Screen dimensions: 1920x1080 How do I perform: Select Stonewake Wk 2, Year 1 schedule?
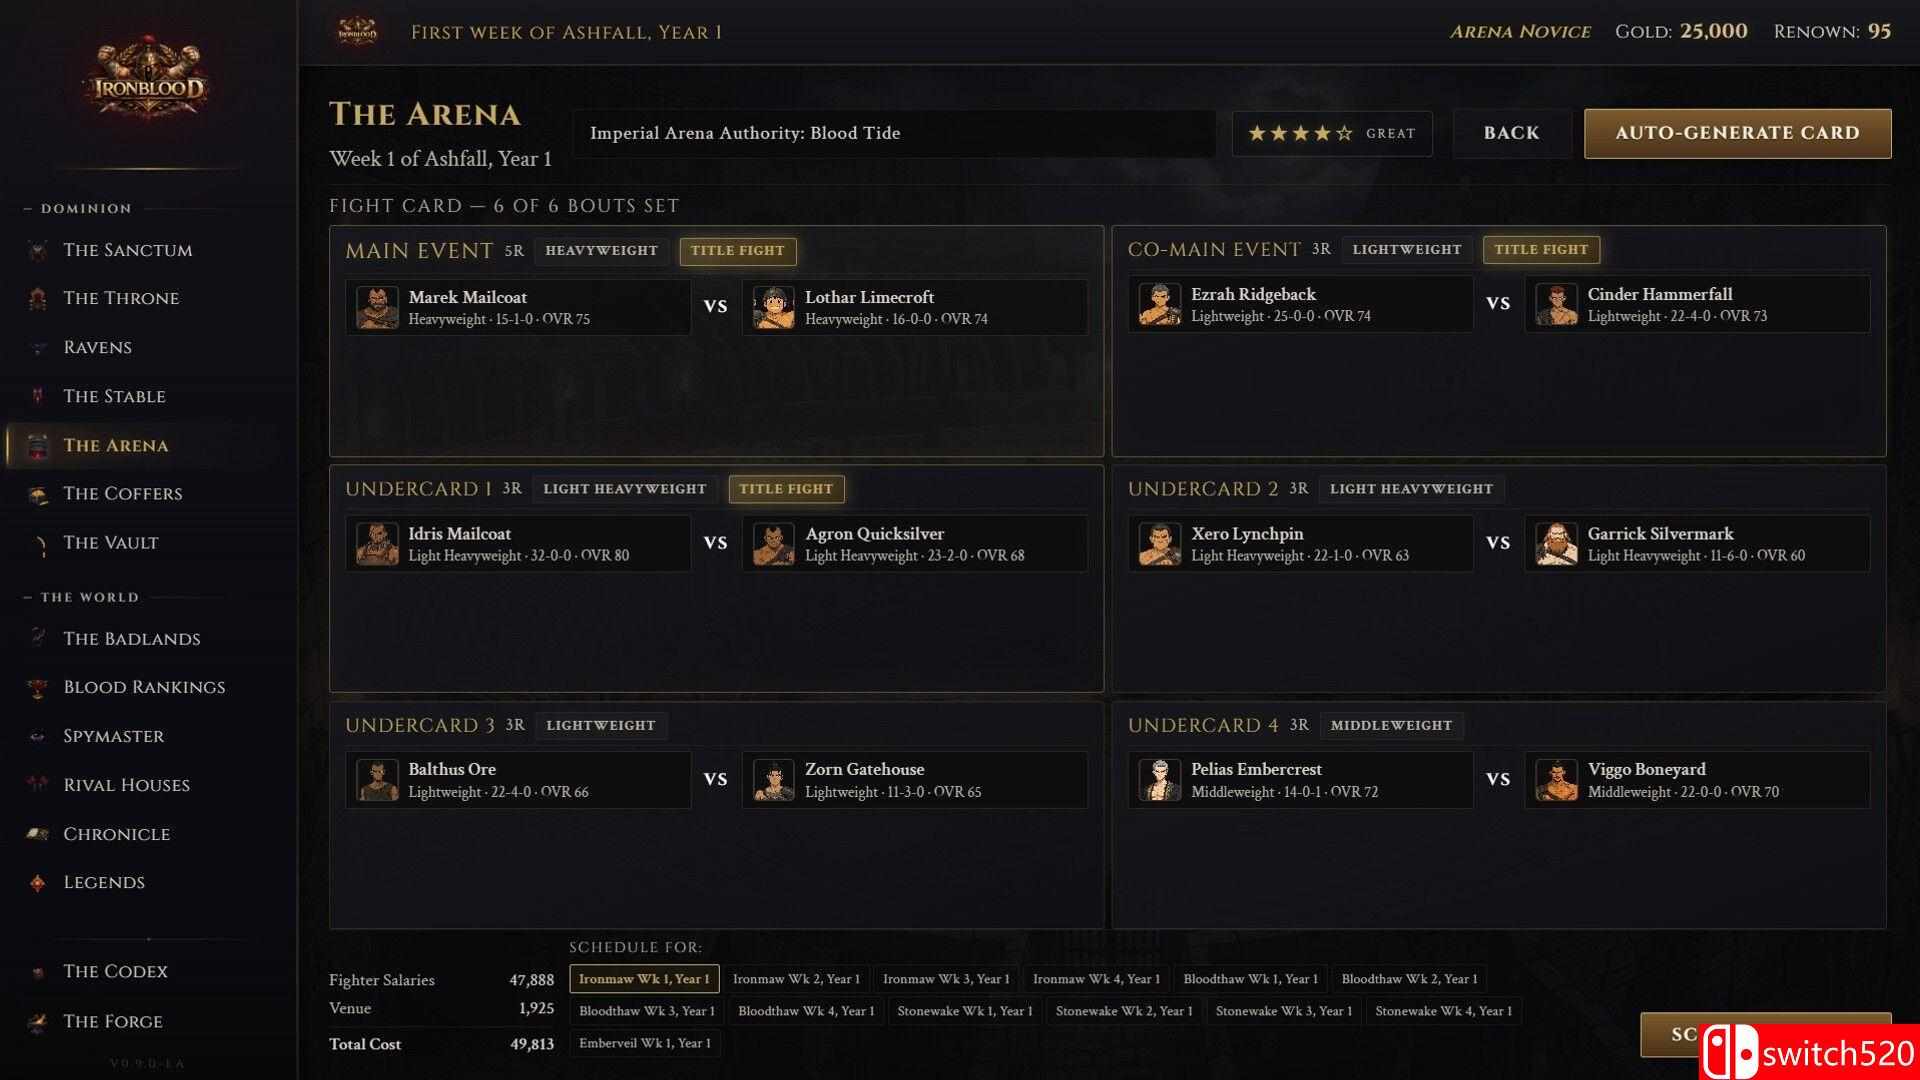(x=1124, y=1011)
